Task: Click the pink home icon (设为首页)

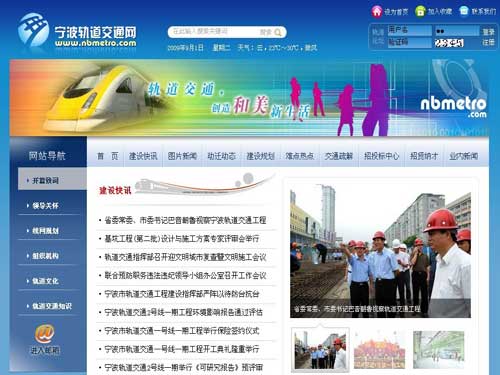Action: click(x=377, y=11)
